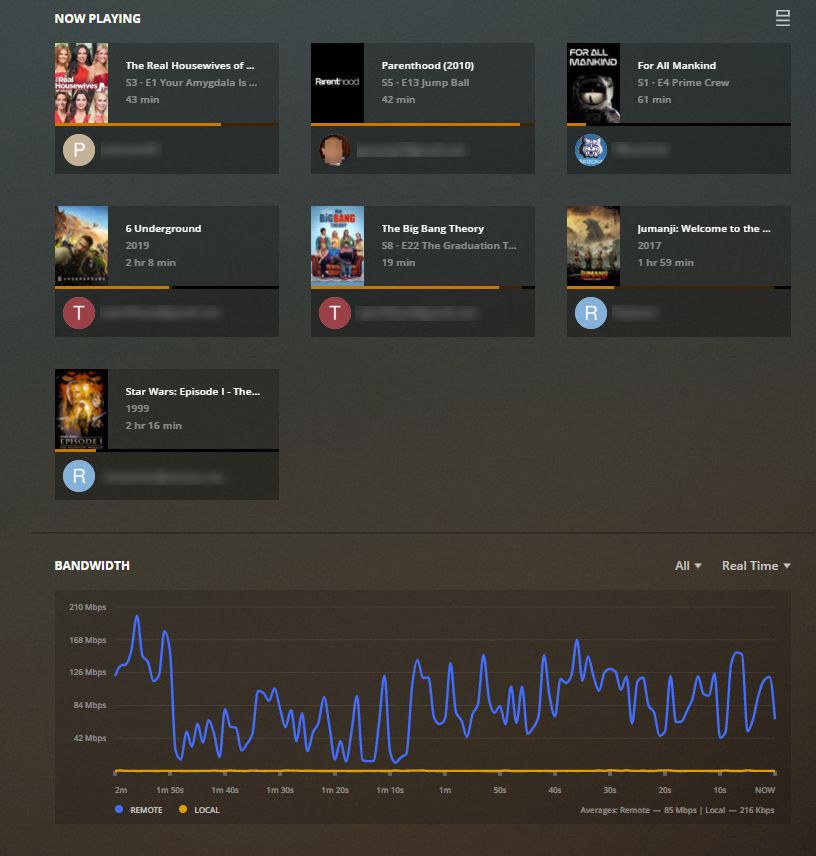Open The Real Housewives poster thumbnail
This screenshot has height=856, width=816.
coord(81,83)
